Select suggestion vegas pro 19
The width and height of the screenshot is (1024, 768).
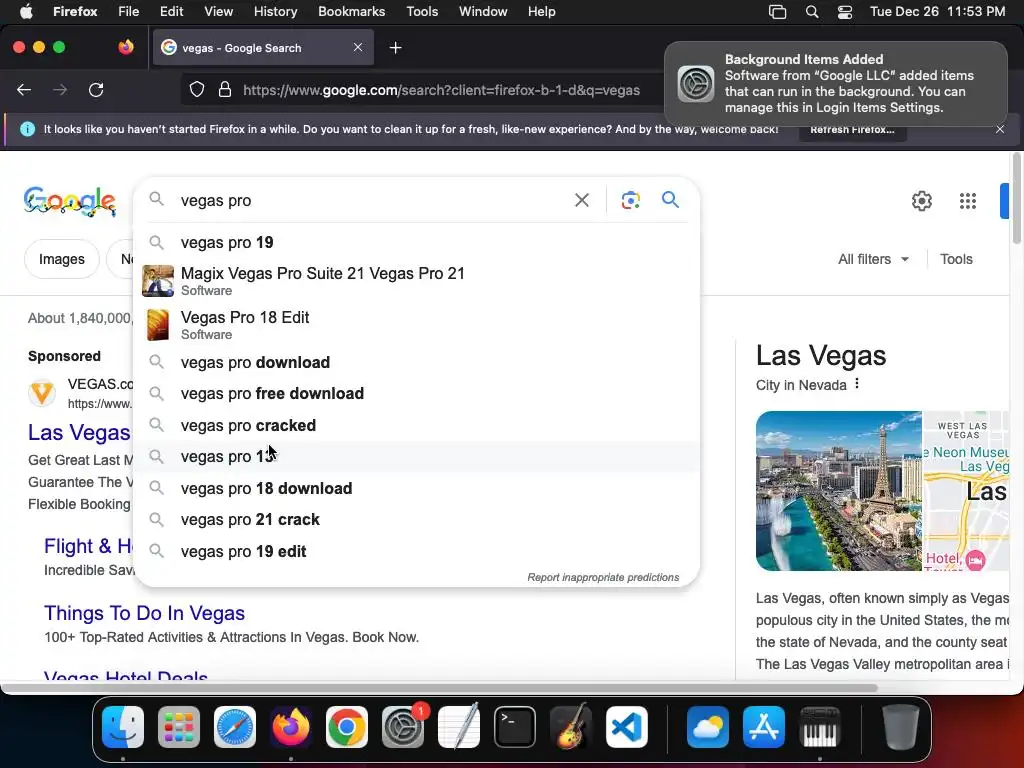tap(417, 242)
